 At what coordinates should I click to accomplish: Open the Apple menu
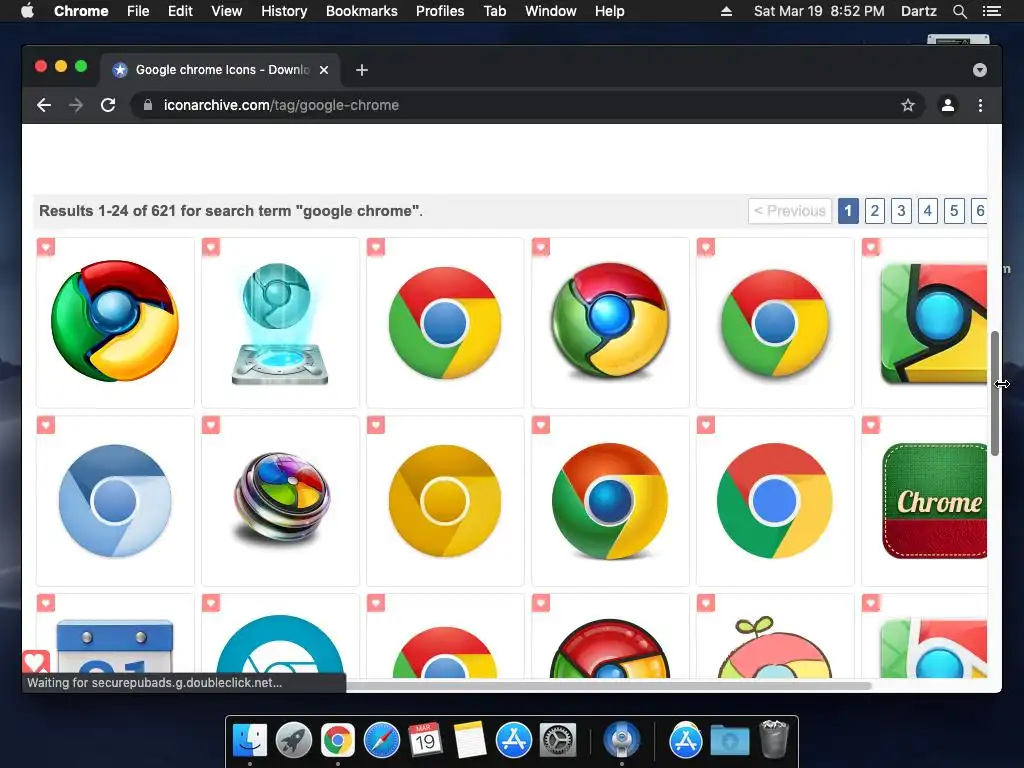click(x=27, y=11)
